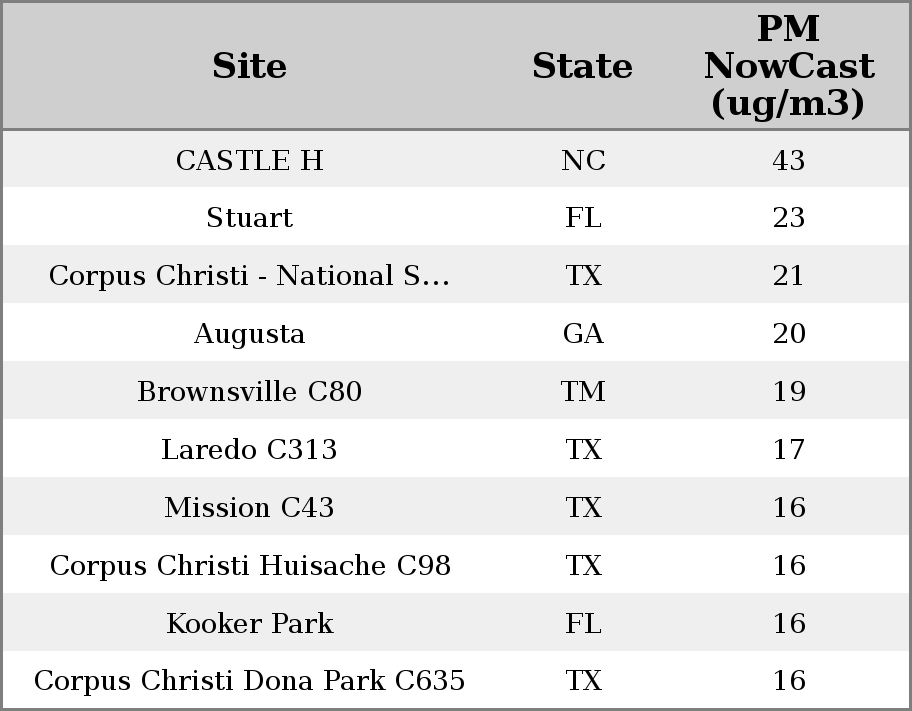Select Corpus Christi Dona Park C635 row
The height and width of the screenshot is (711, 912).
249,681
